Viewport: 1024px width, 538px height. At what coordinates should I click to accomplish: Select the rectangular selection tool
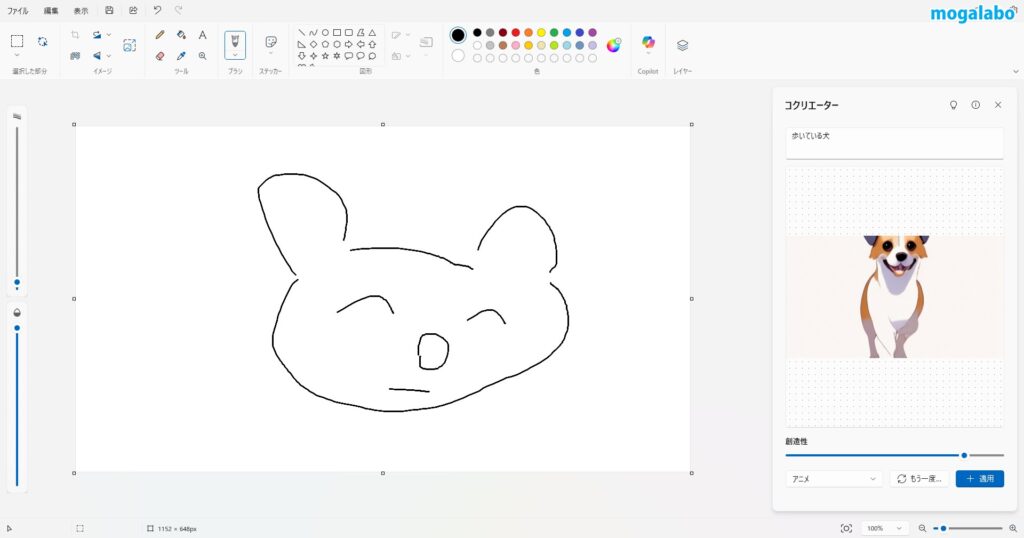(x=17, y=41)
